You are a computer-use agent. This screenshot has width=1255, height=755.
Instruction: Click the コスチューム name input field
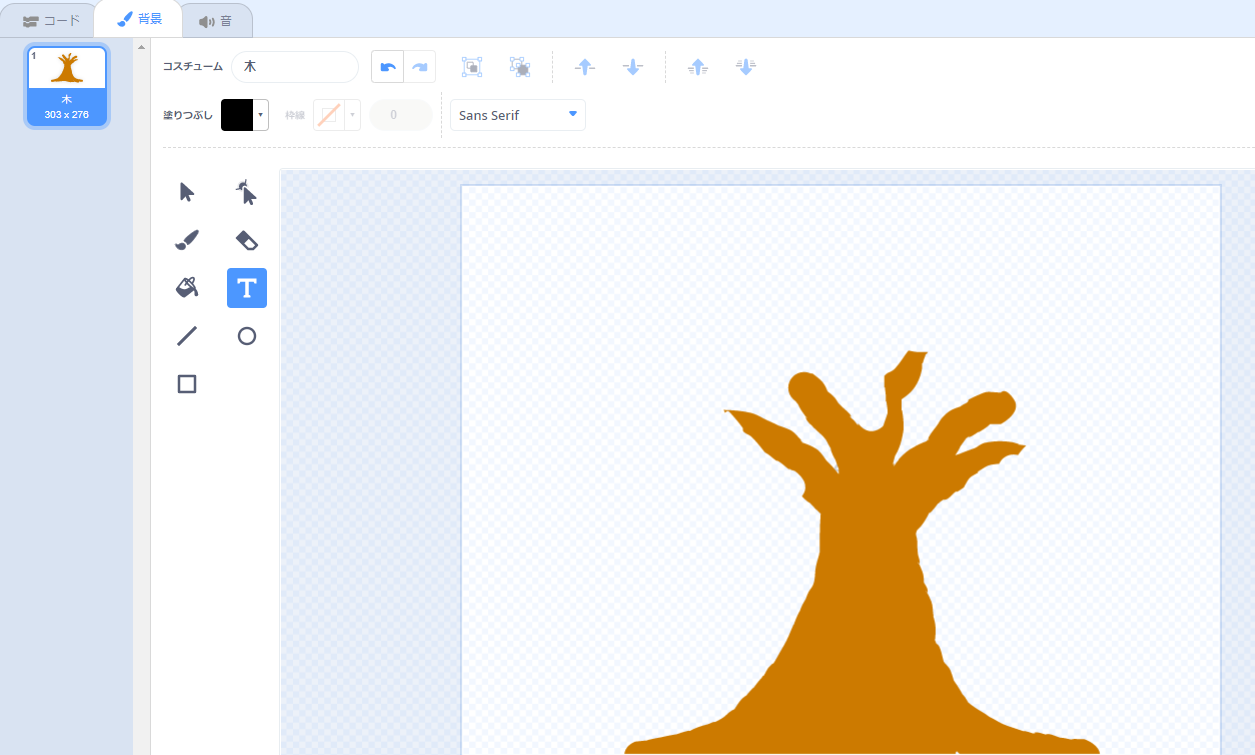tap(295, 67)
